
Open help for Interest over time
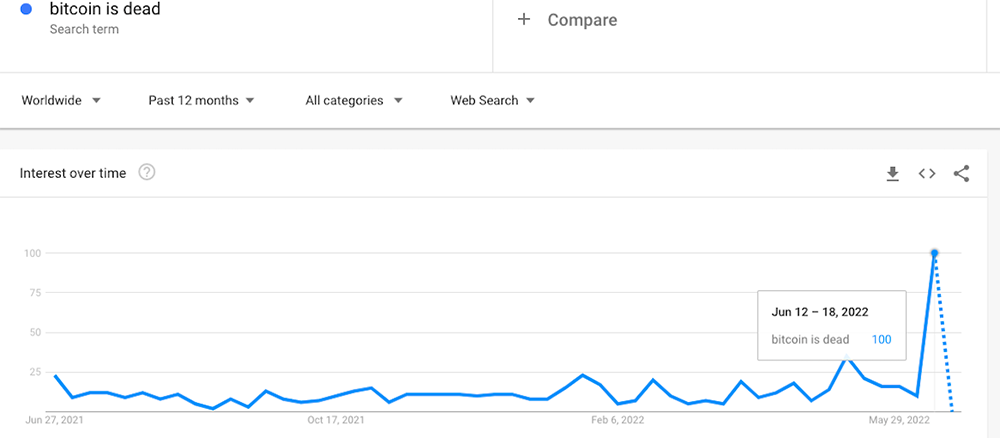tap(147, 172)
